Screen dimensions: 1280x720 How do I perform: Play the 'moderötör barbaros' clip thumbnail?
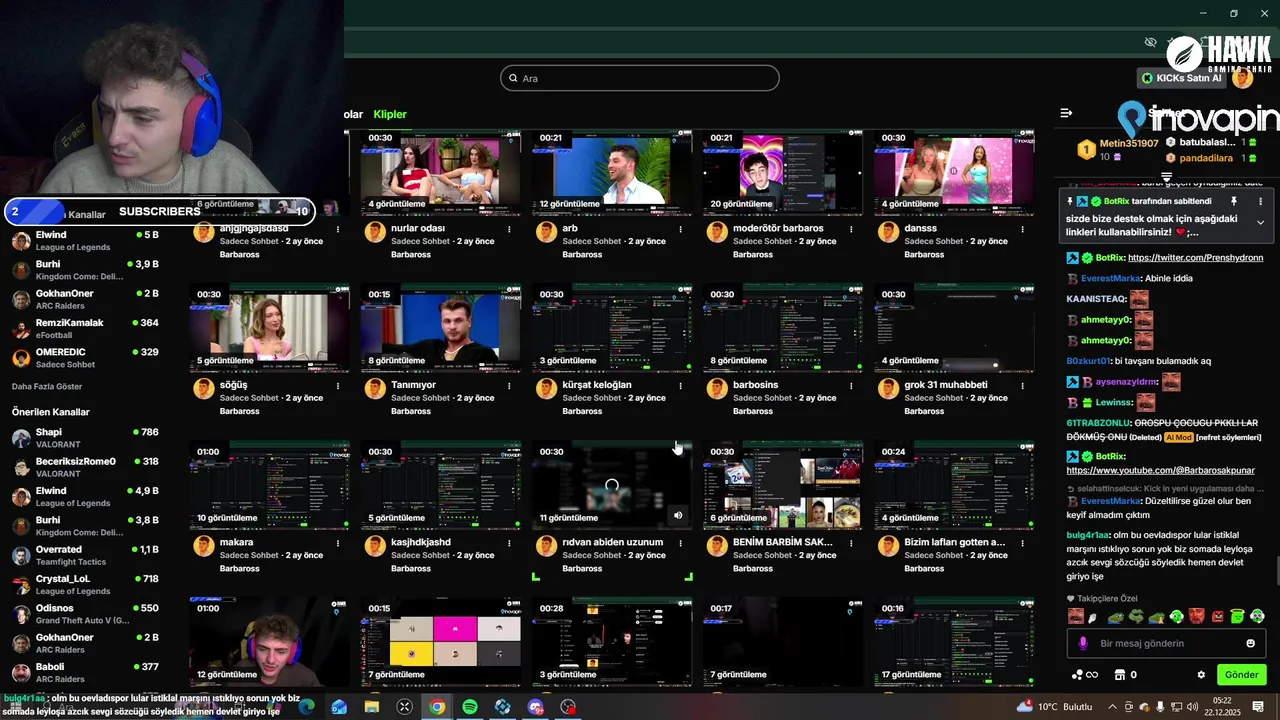(x=782, y=171)
